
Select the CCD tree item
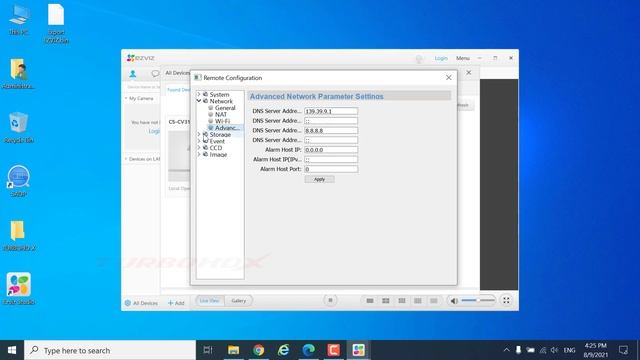[x=216, y=148]
